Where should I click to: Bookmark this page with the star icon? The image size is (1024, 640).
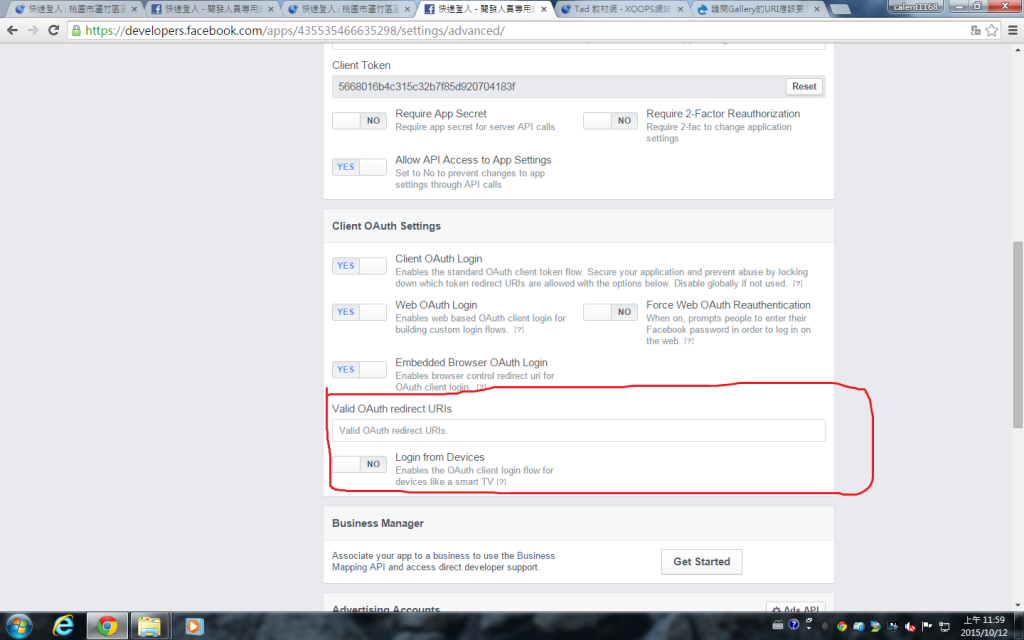[x=992, y=30]
